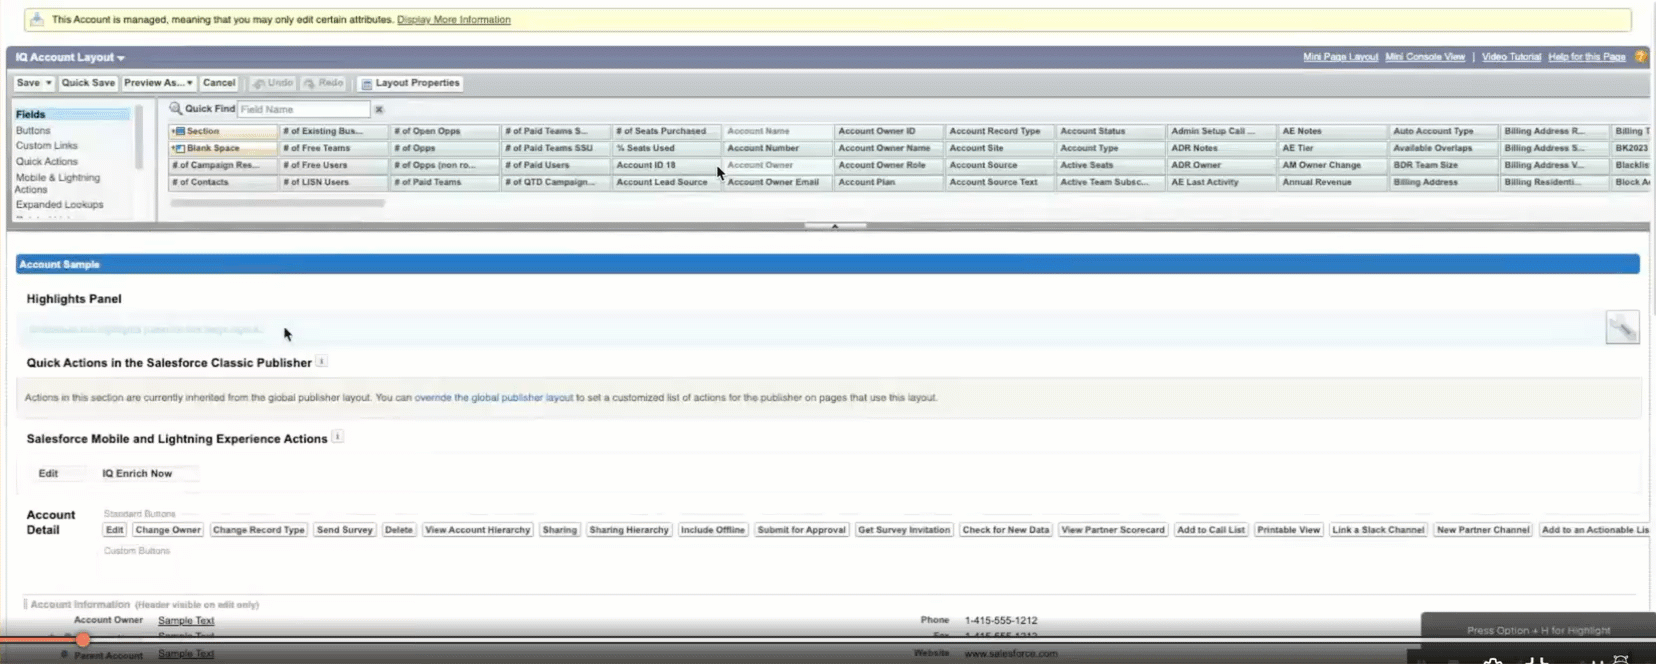The height and width of the screenshot is (664, 1656).
Task: Click the orange help question mark icon
Action: click(1640, 57)
